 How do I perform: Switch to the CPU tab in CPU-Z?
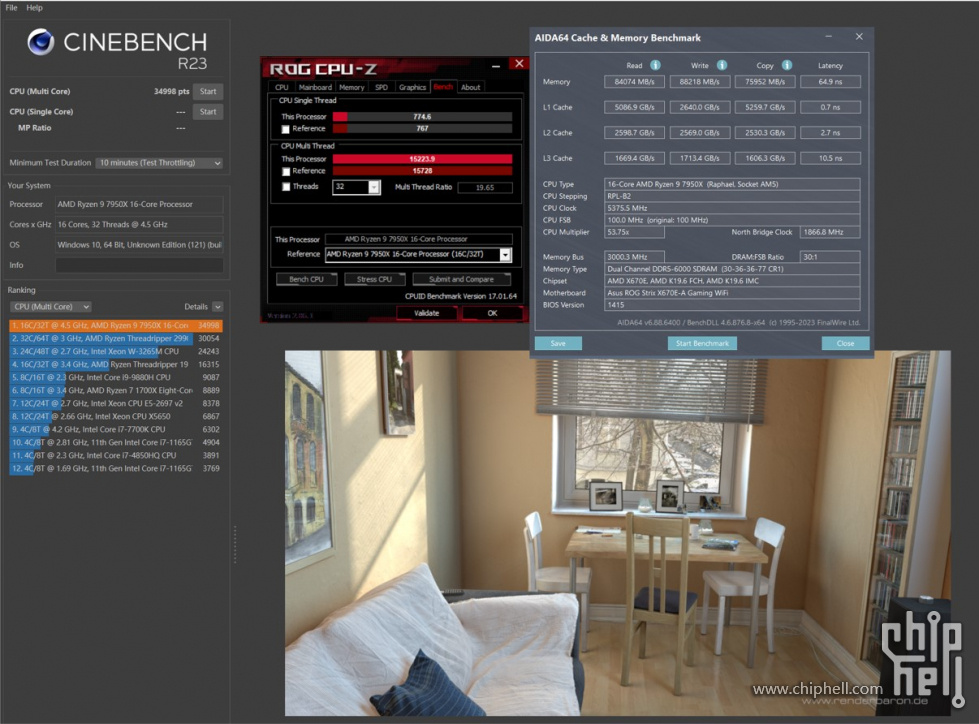coord(282,87)
